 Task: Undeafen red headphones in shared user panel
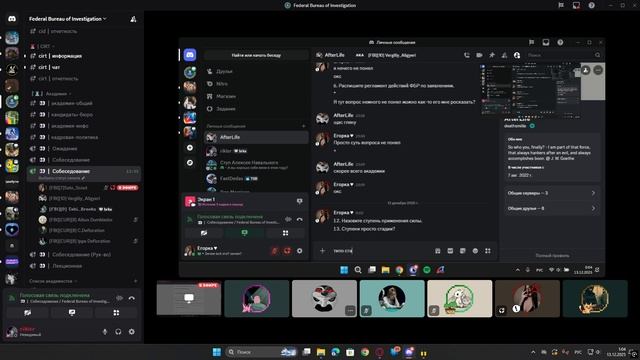pos(287,251)
